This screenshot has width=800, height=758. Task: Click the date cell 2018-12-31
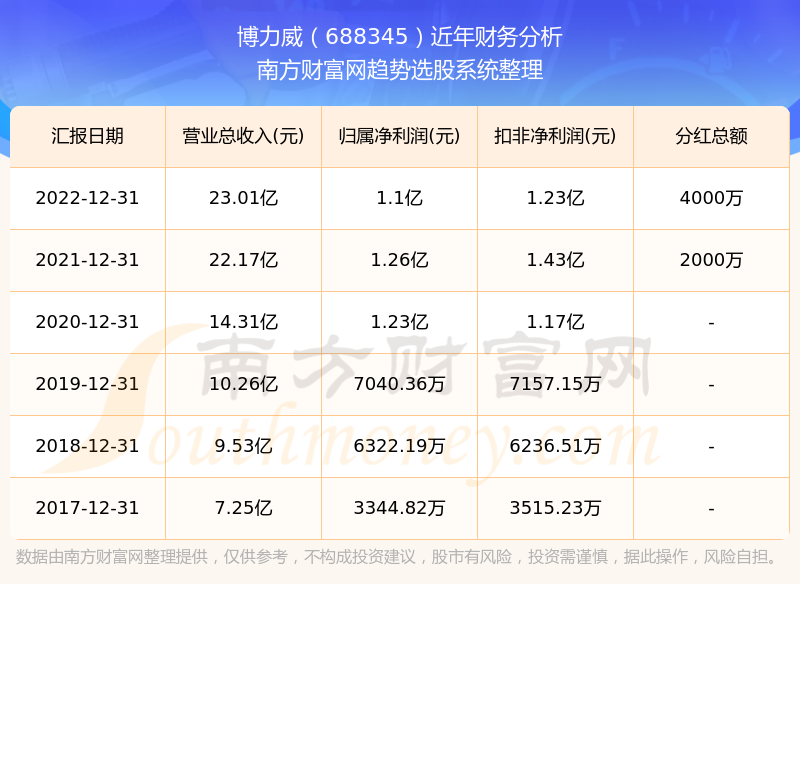(x=87, y=446)
